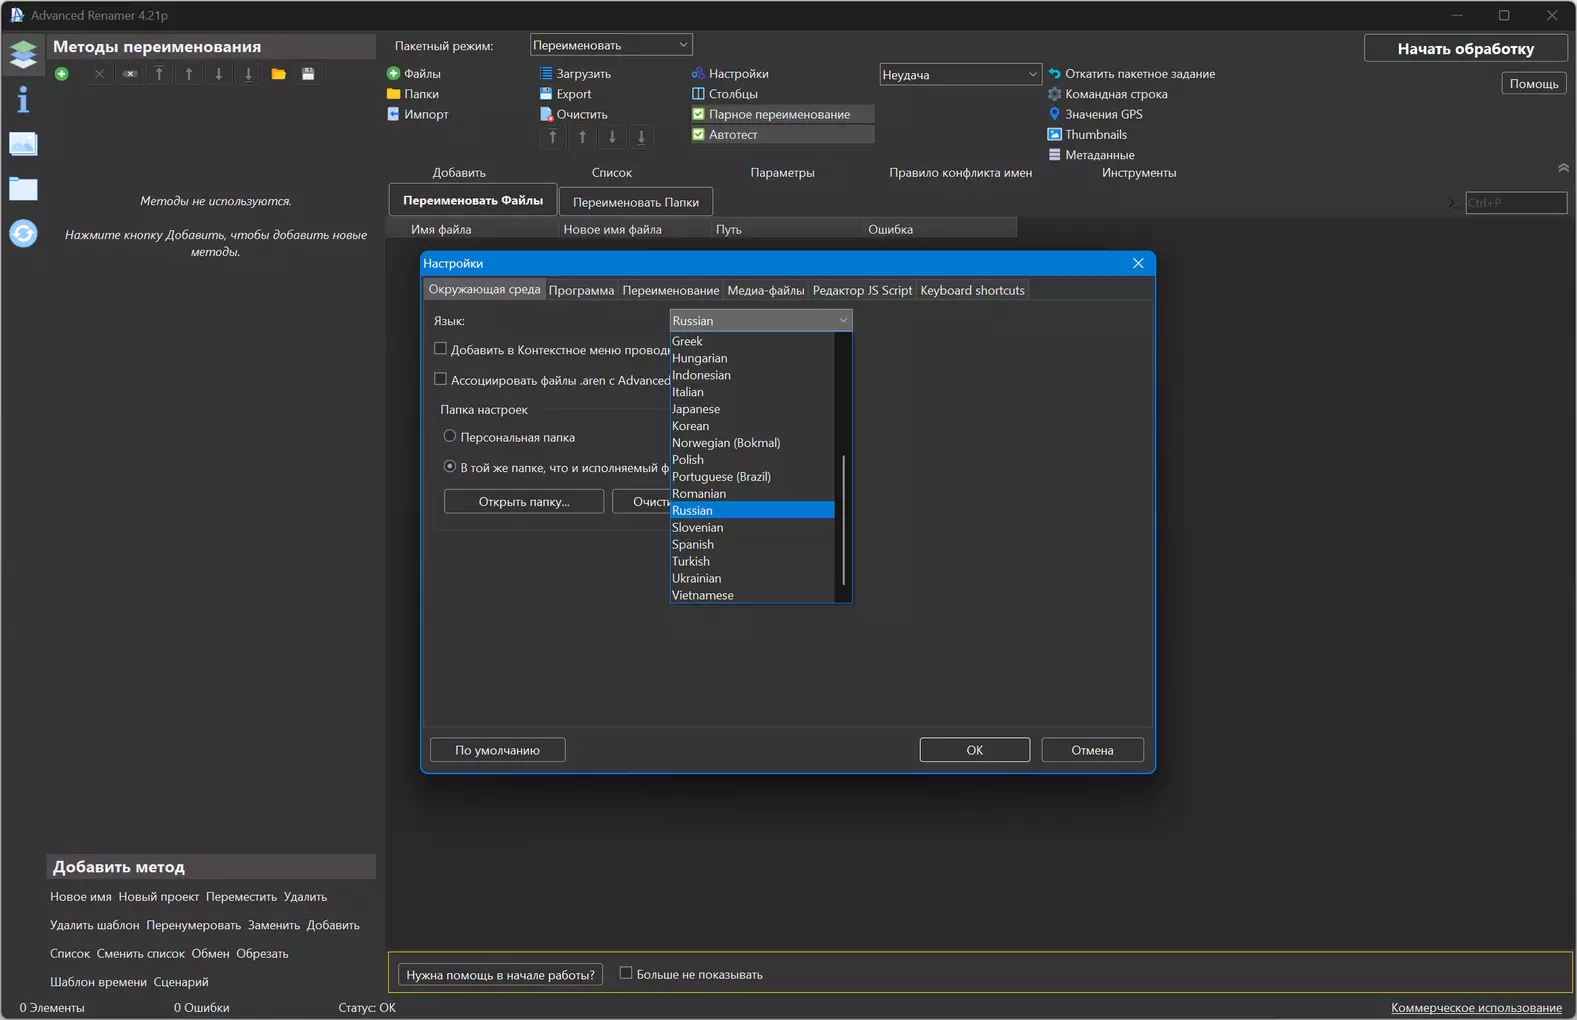Viewport: 1577px width, 1020px height.
Task: Collapse the Язык language dropdown
Action: (x=760, y=320)
